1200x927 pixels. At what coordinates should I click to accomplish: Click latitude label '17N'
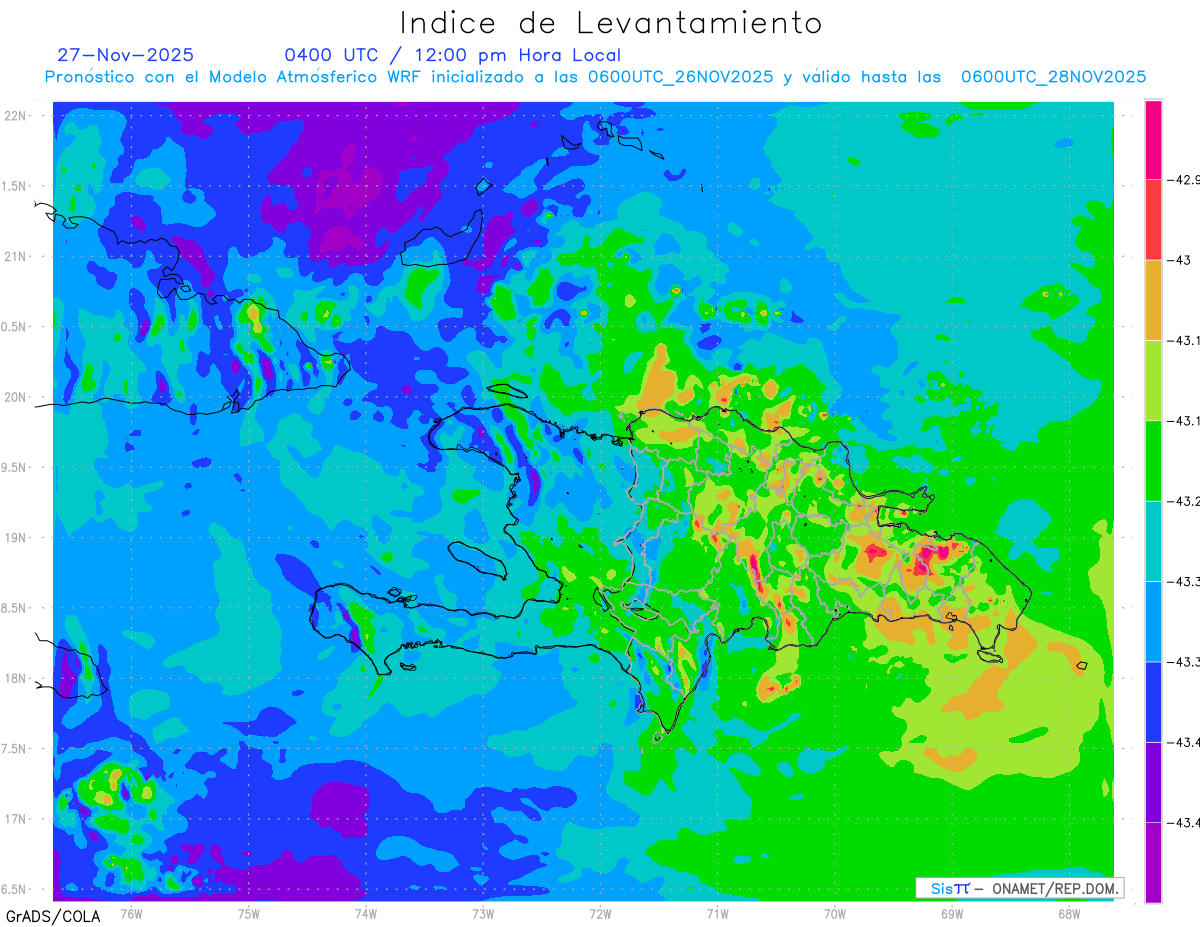pos(16,819)
